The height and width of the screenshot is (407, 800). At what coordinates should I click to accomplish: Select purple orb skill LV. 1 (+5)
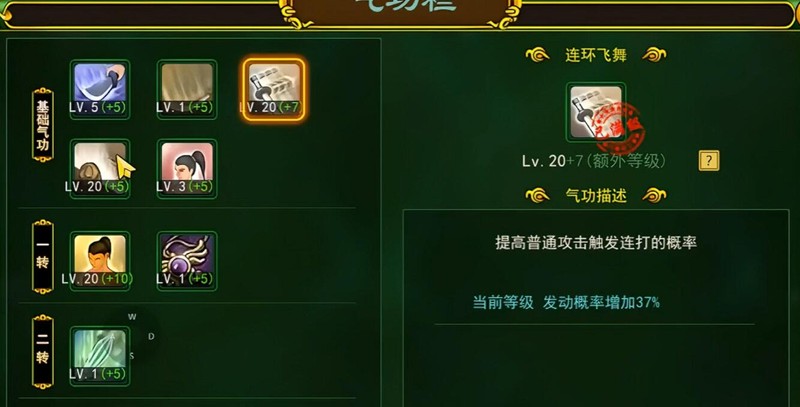(187, 261)
